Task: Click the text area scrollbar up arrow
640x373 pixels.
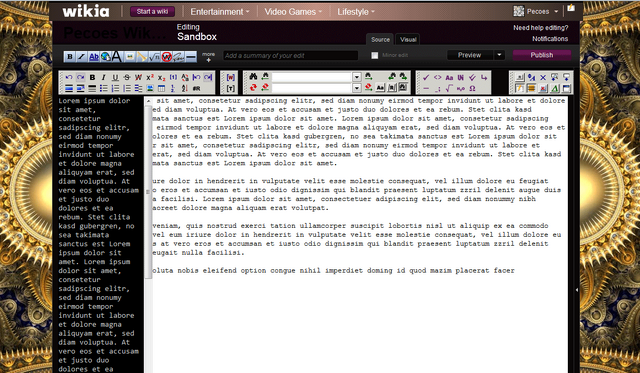Action: click(x=148, y=101)
